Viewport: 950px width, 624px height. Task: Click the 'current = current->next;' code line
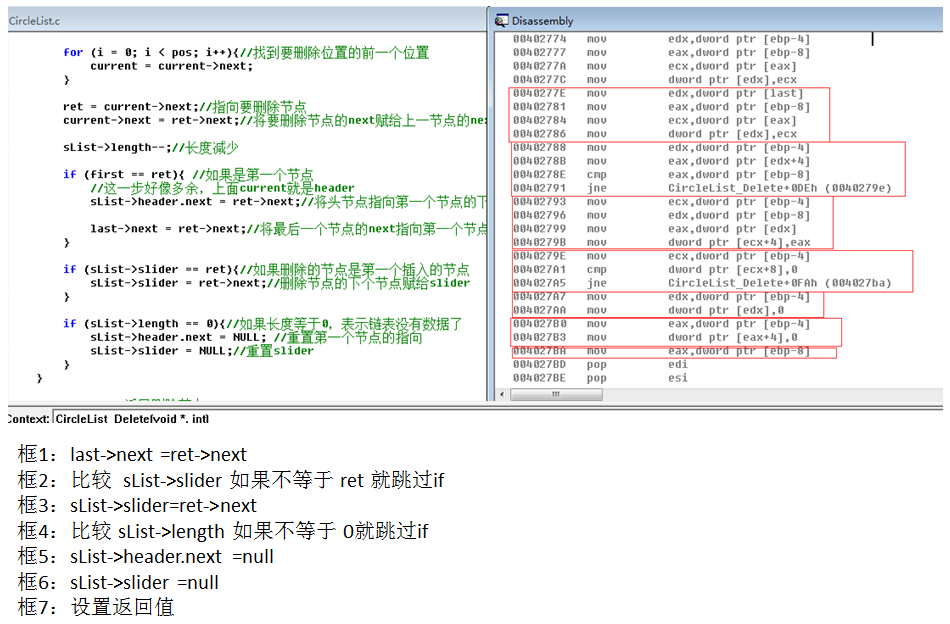171,66
